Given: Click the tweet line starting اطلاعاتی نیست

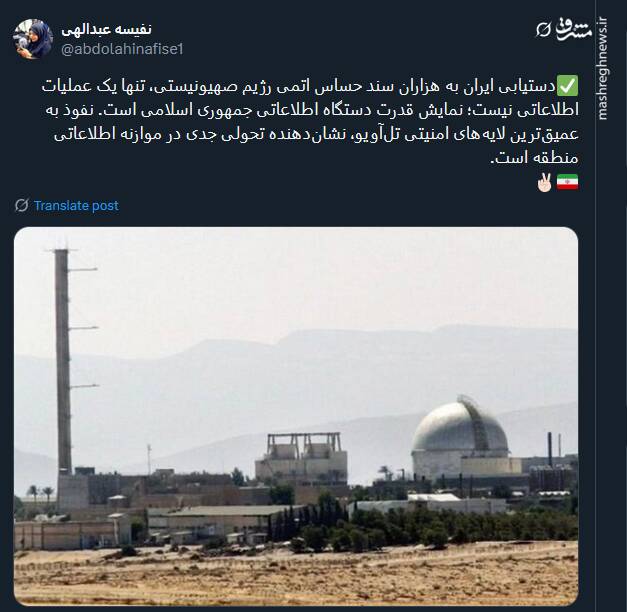Looking at the screenshot, I should (312, 110).
